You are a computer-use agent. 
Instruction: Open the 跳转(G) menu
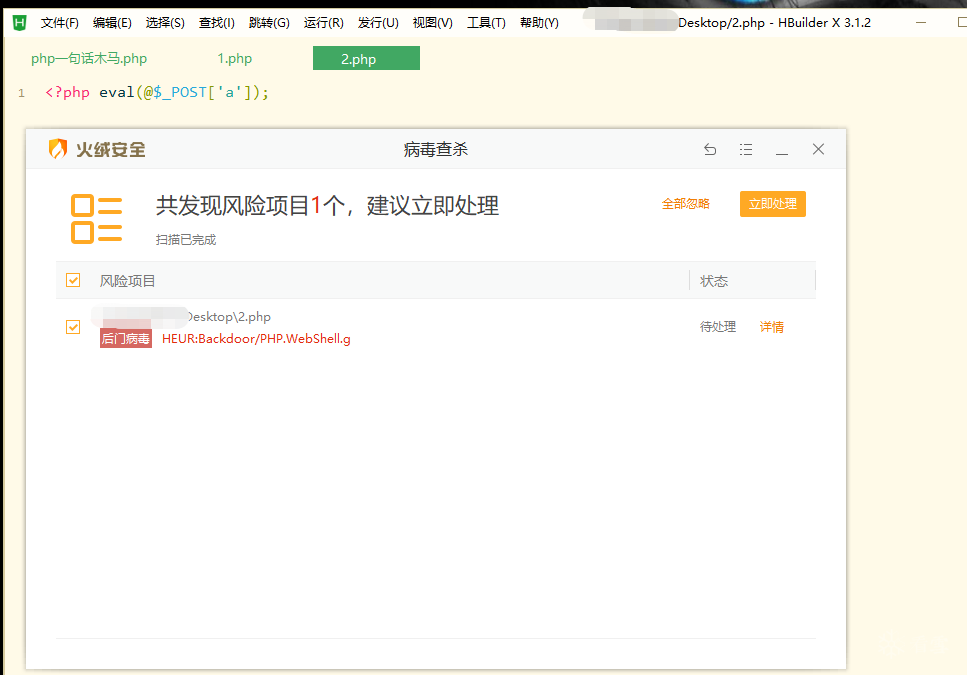269,23
